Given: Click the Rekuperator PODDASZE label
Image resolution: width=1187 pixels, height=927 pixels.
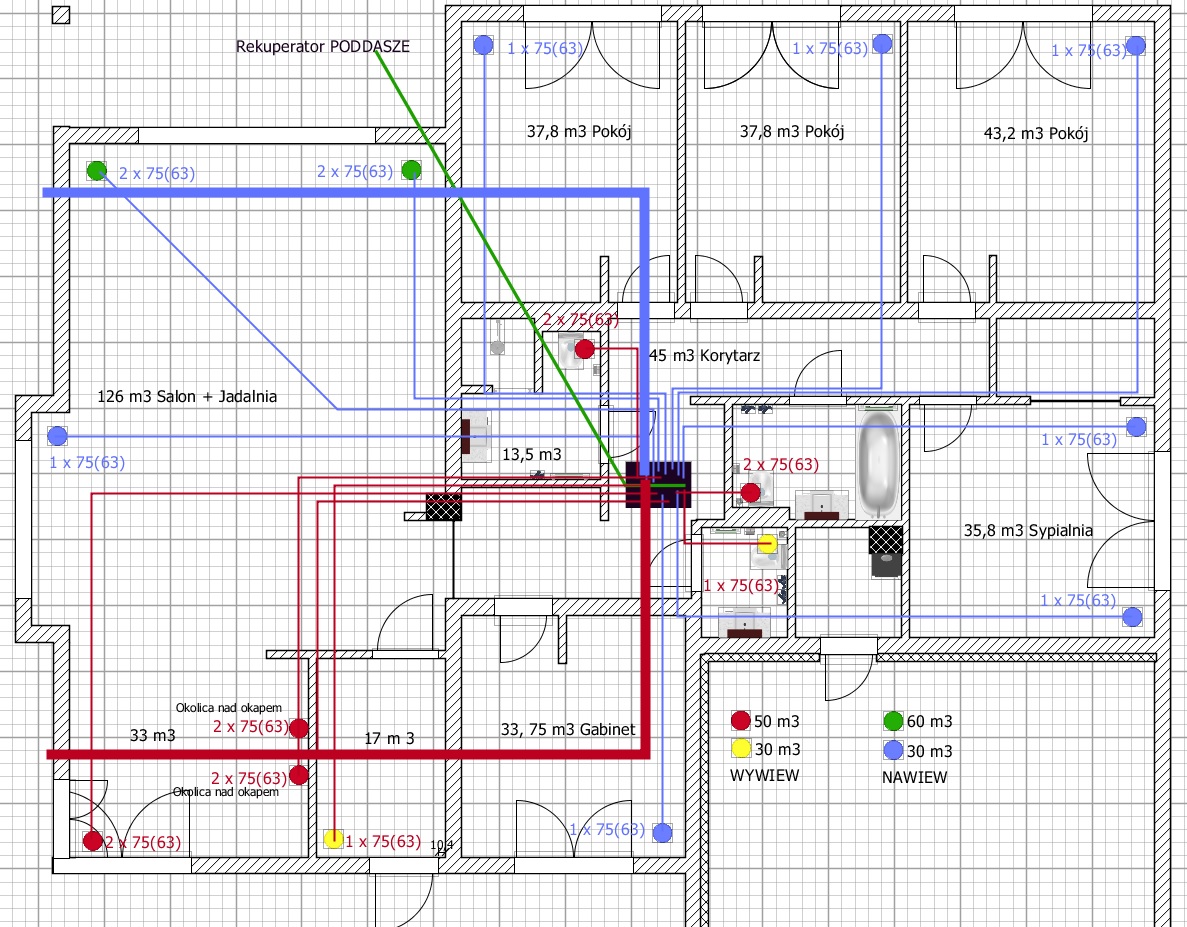Looking at the screenshot, I should click(323, 46).
